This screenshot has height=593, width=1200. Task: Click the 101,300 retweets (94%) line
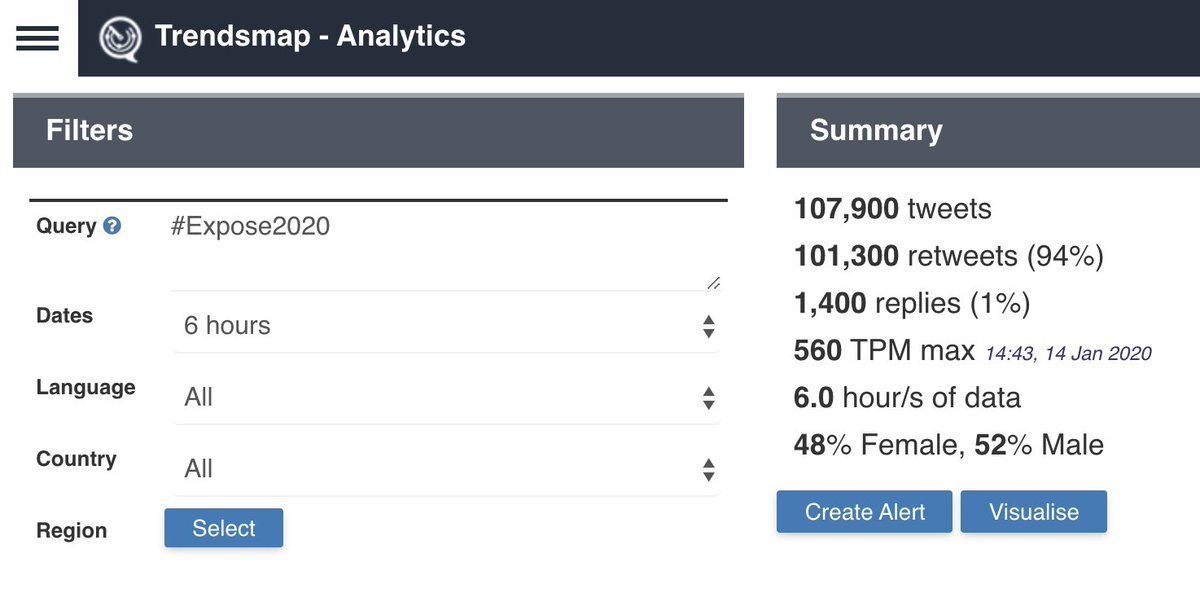tap(949, 257)
